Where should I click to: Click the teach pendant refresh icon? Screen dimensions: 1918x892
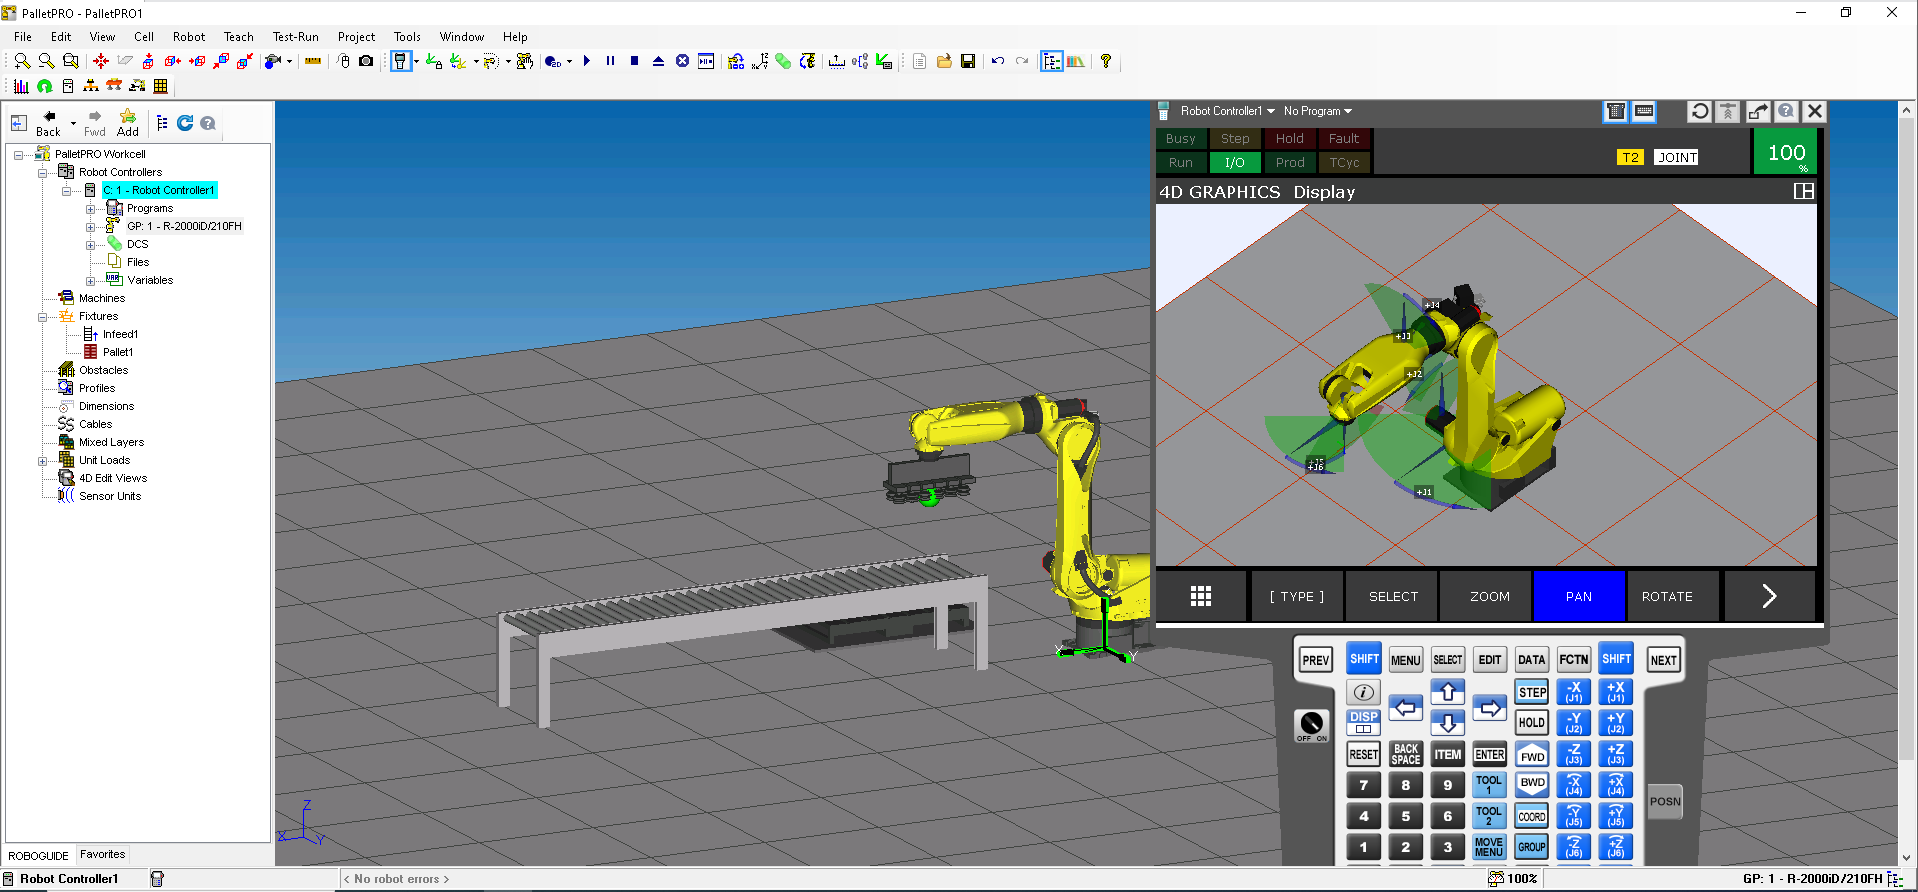[1699, 111]
